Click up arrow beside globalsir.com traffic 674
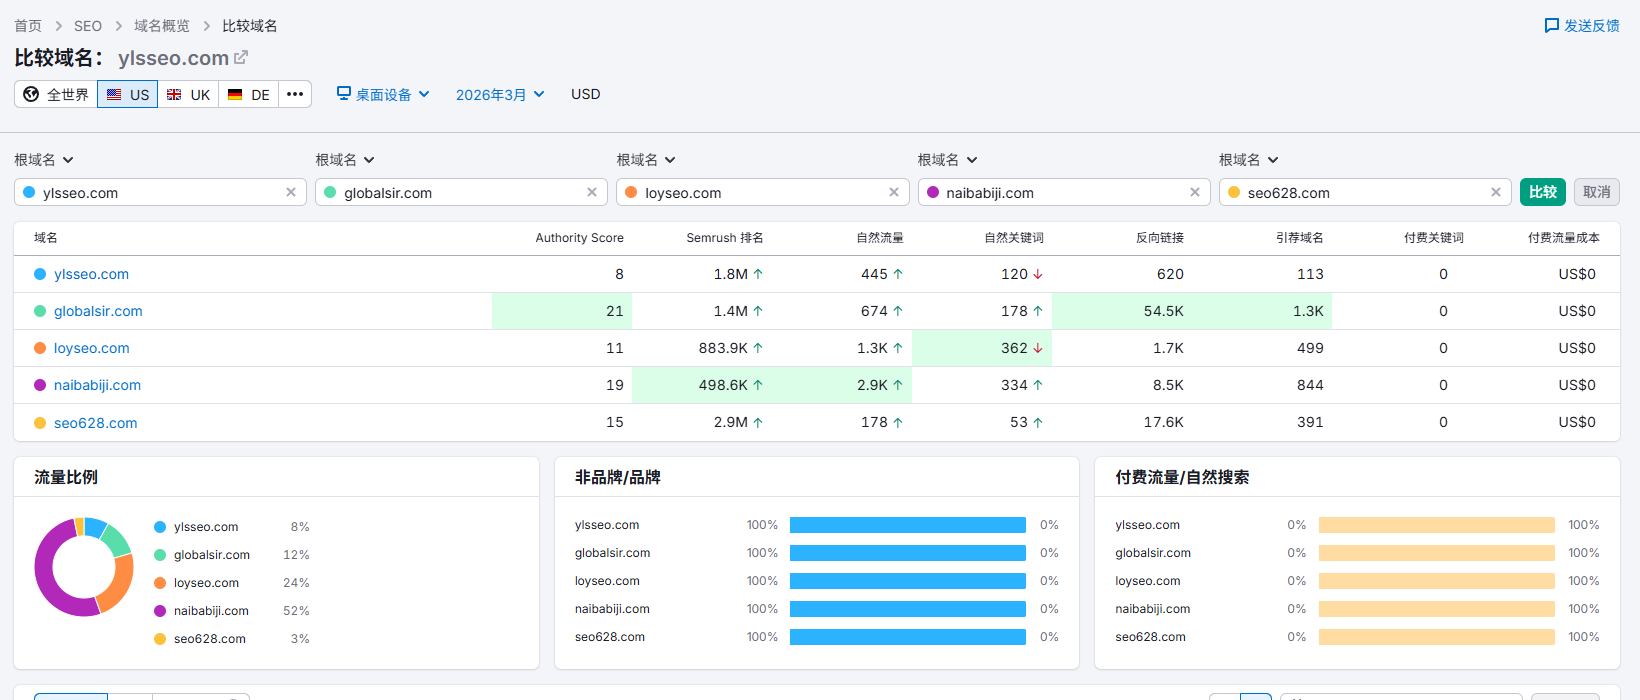Image resolution: width=1640 pixels, height=700 pixels. [898, 311]
